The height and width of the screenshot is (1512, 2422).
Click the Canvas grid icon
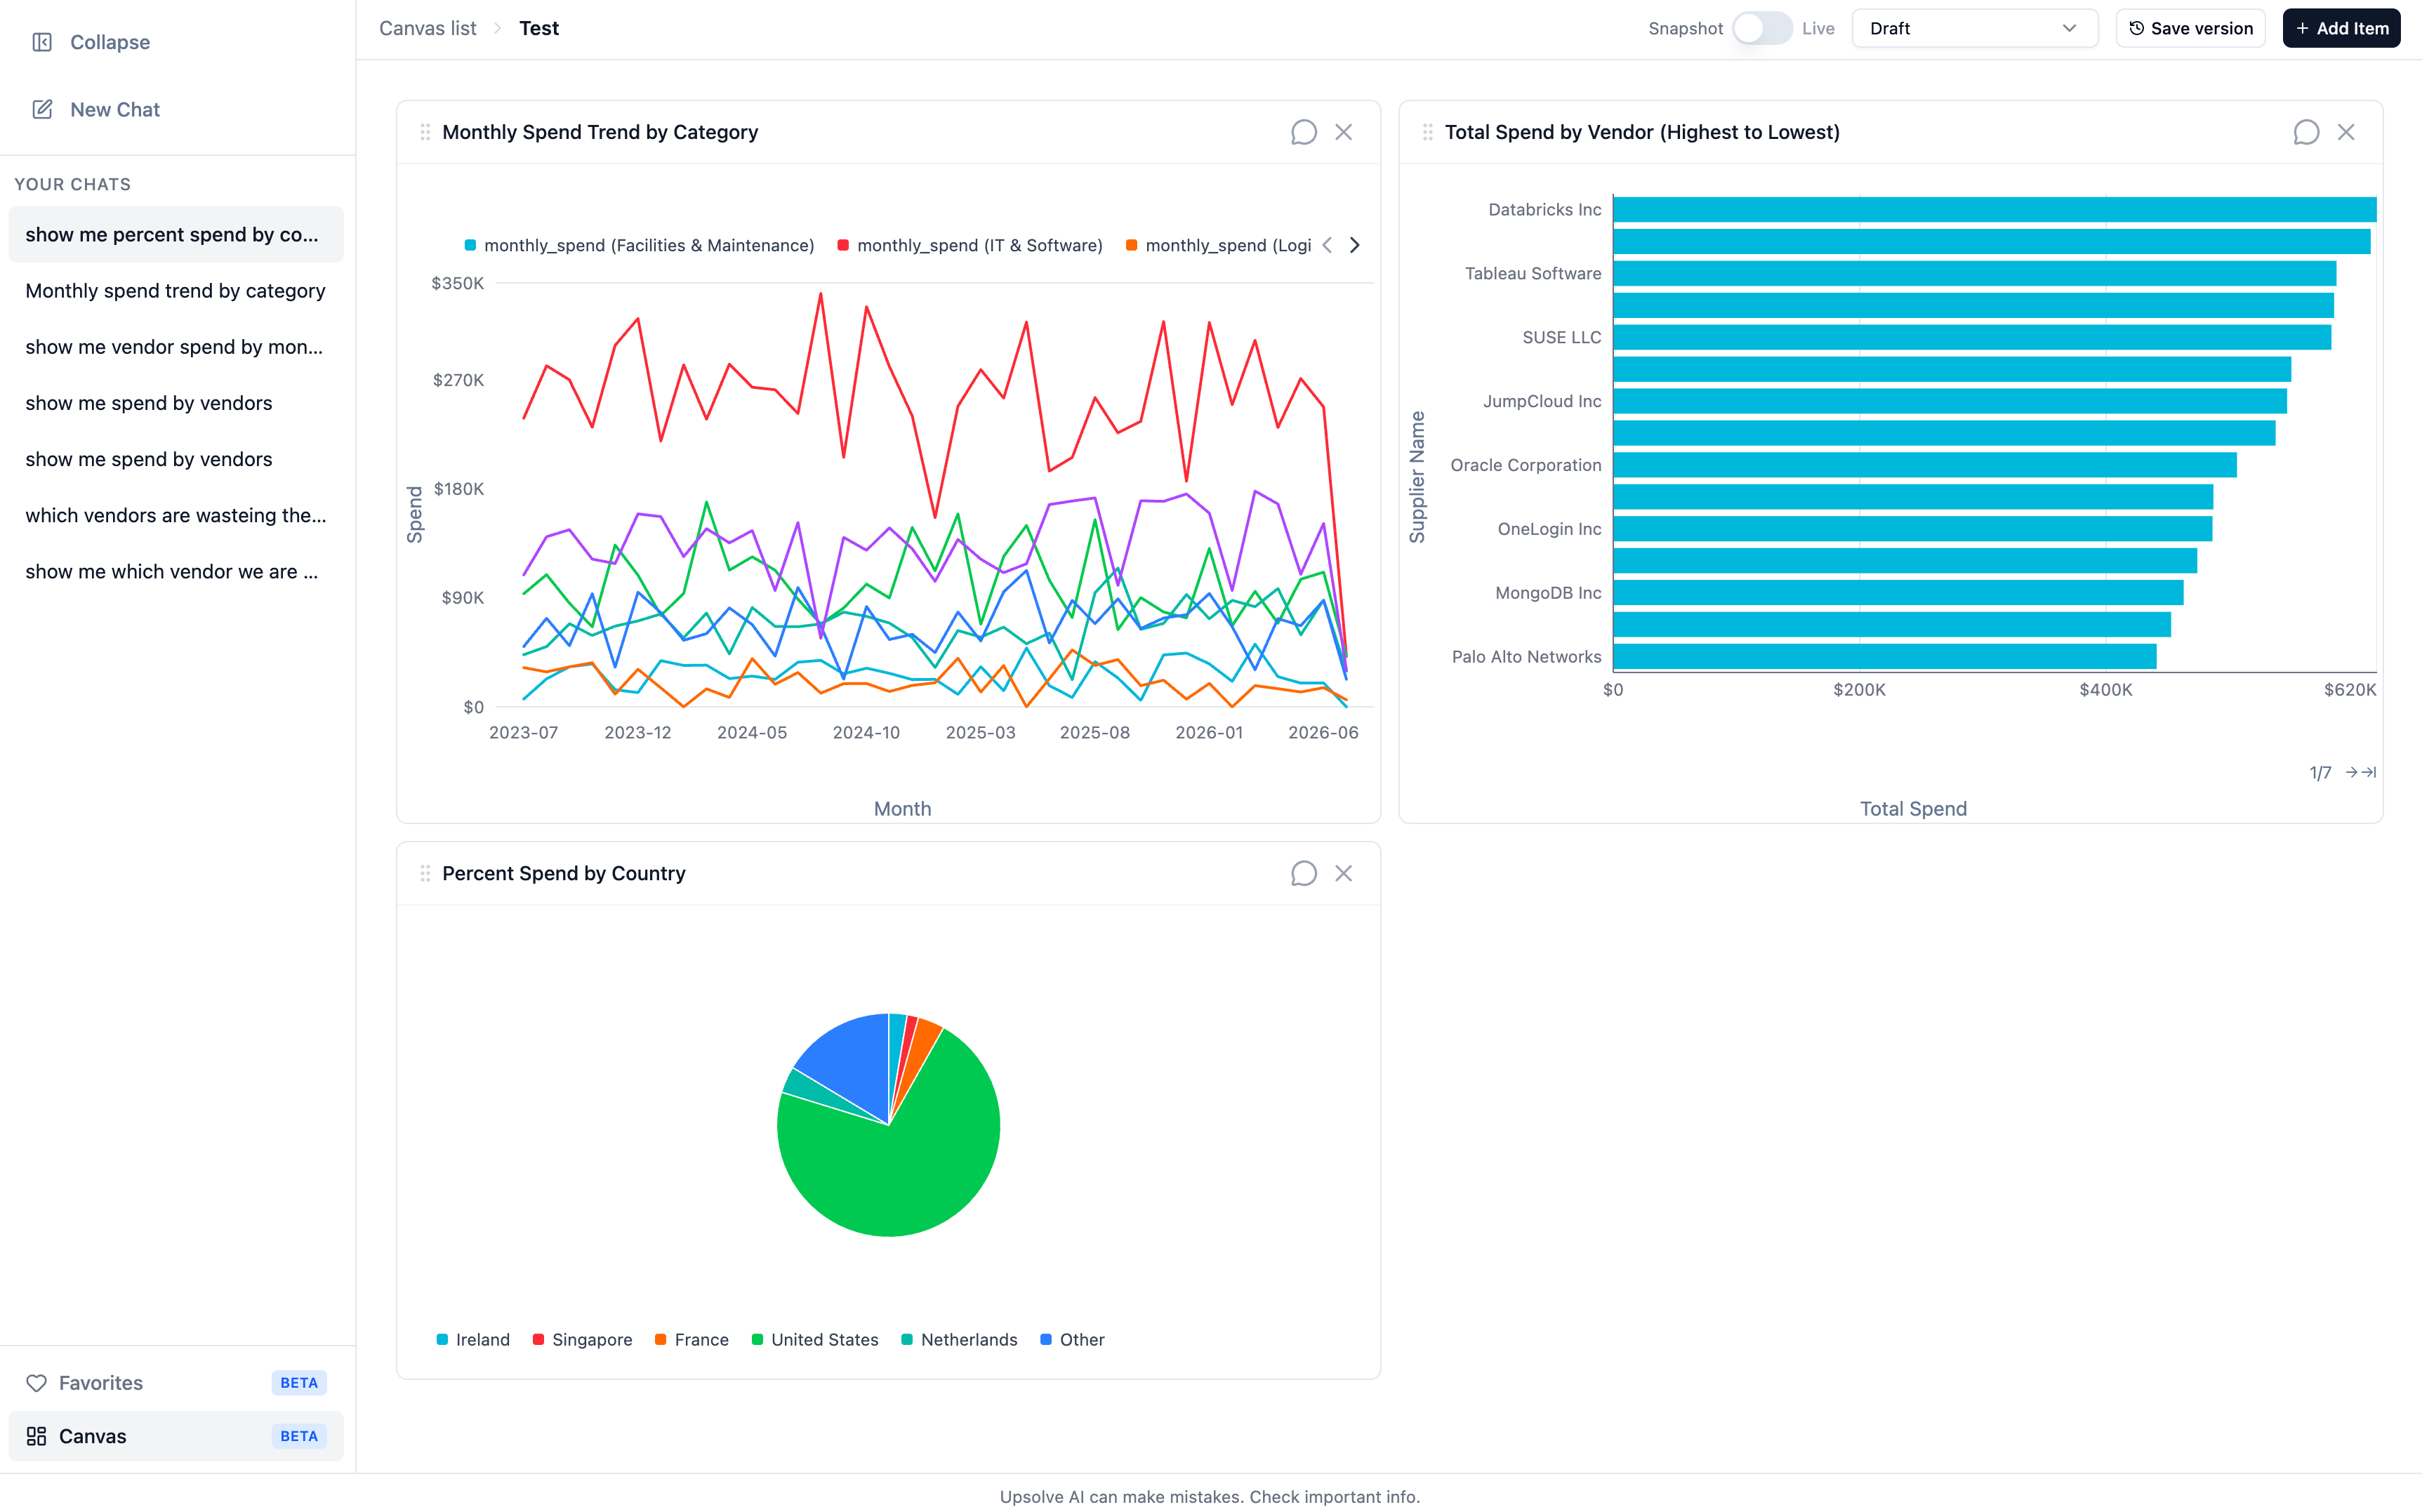coord(36,1436)
